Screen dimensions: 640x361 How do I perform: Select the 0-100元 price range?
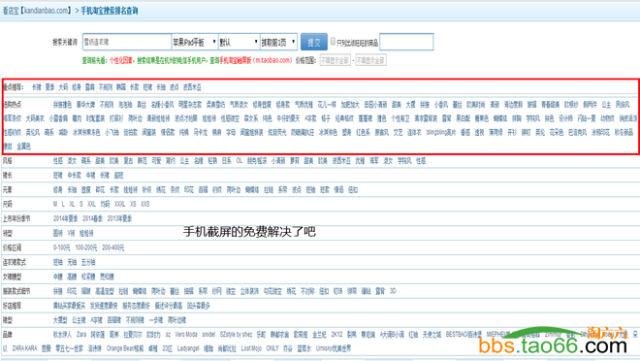(x=62, y=247)
